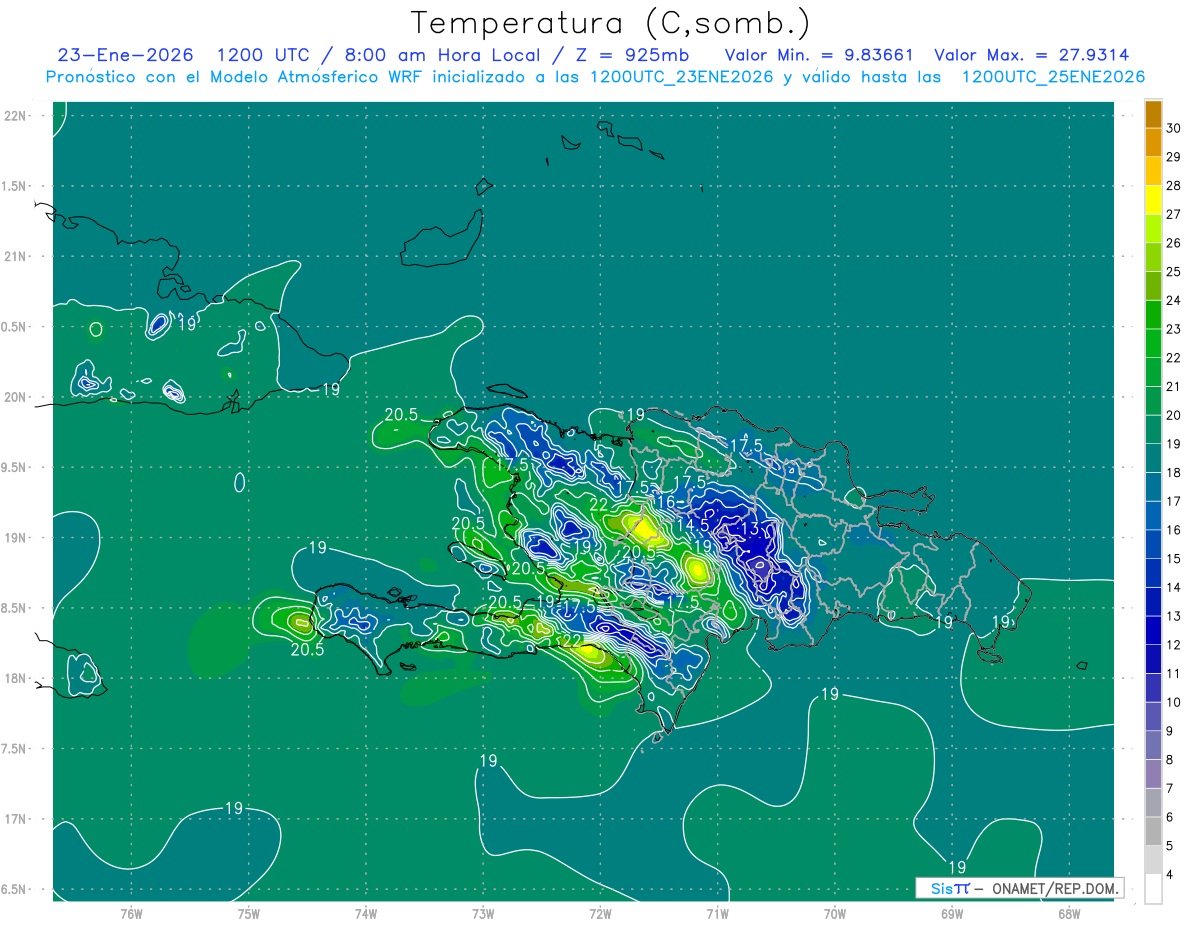
Task: Click the '13' contour label on the map
Action: tap(749, 528)
